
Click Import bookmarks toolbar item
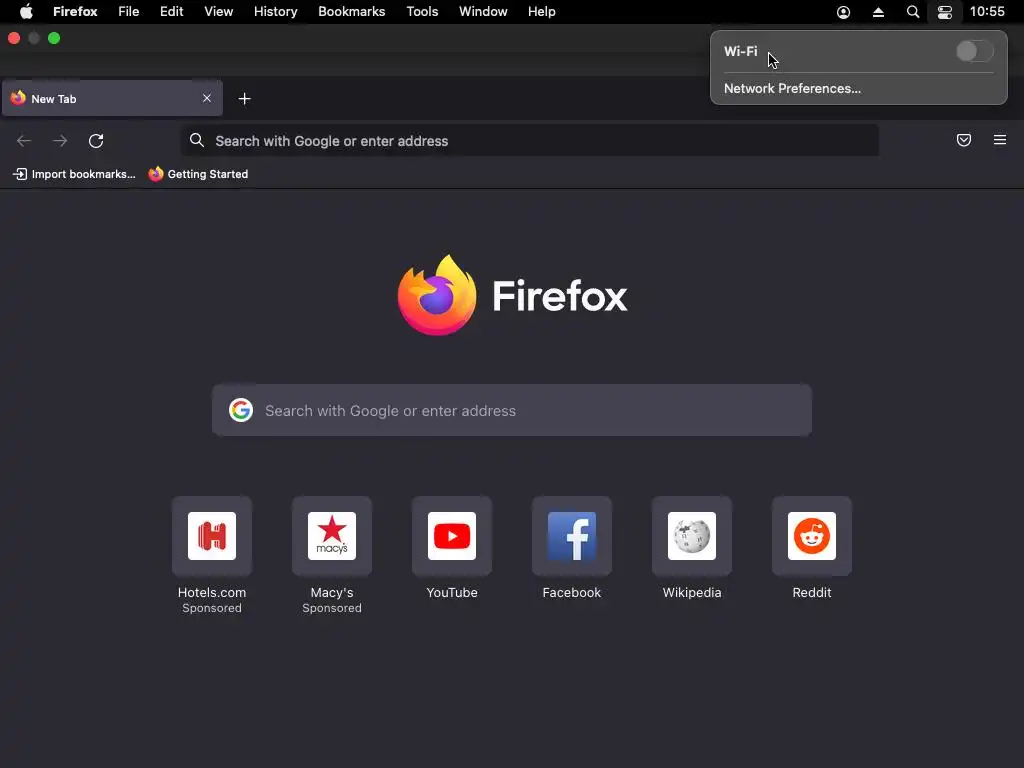(74, 174)
